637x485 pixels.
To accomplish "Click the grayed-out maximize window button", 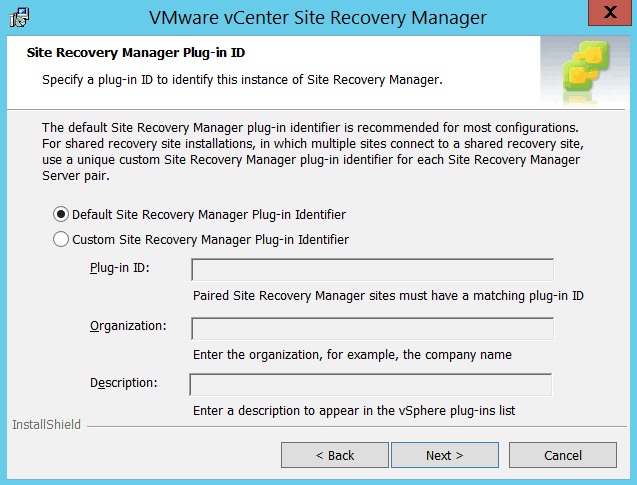I will [x=563, y=15].
